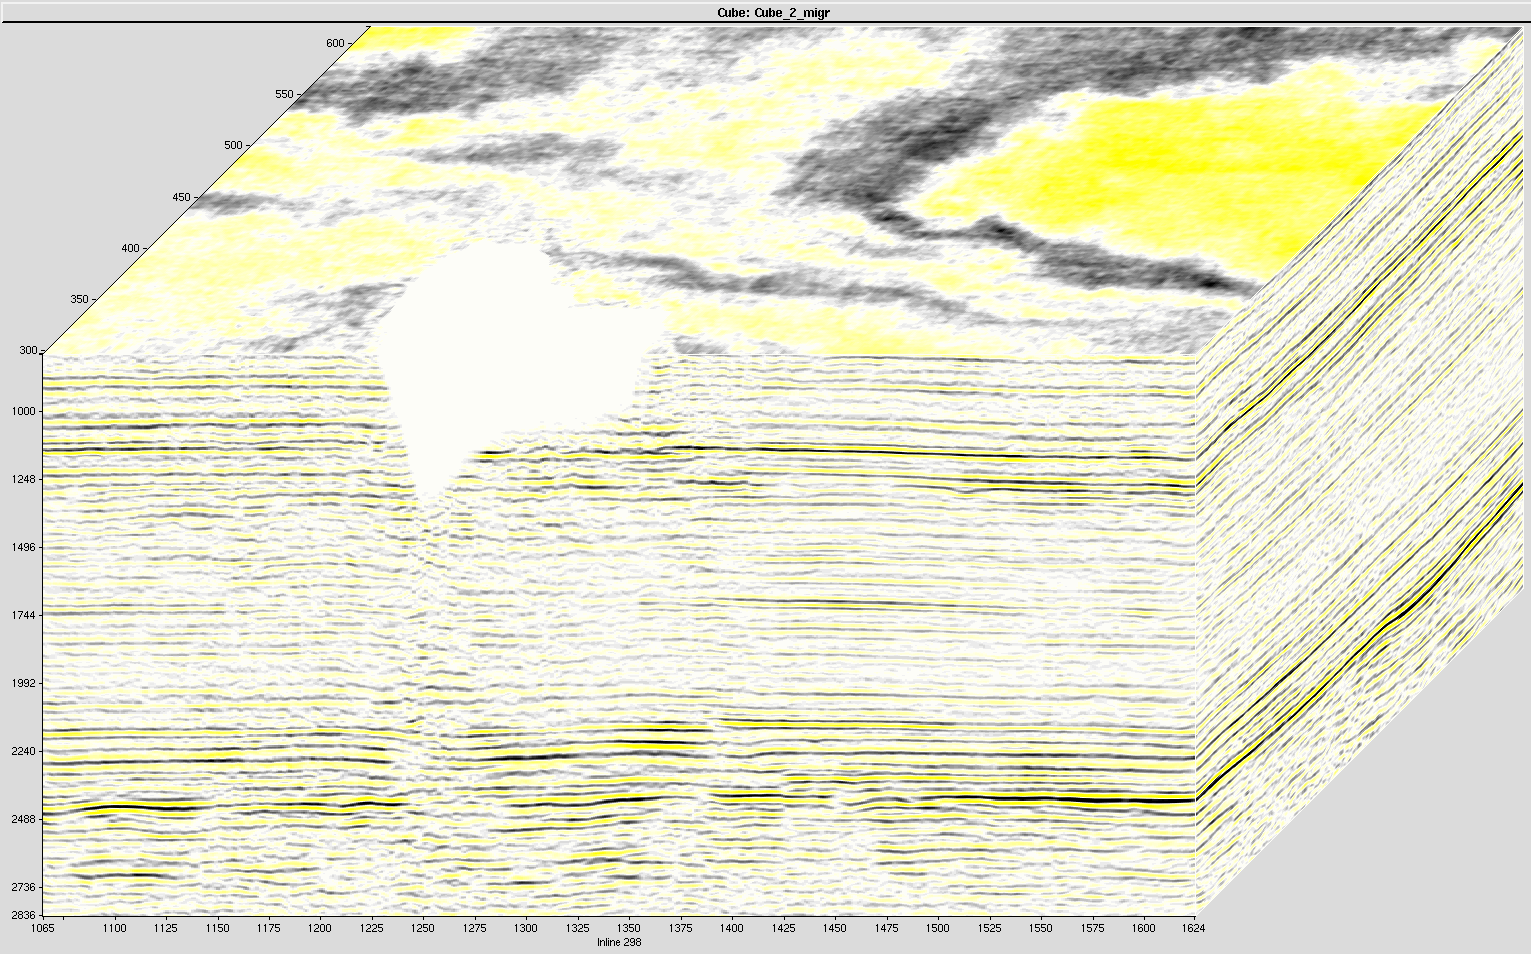Click time axis value 1248
This screenshot has width=1531, height=954.
(24, 479)
